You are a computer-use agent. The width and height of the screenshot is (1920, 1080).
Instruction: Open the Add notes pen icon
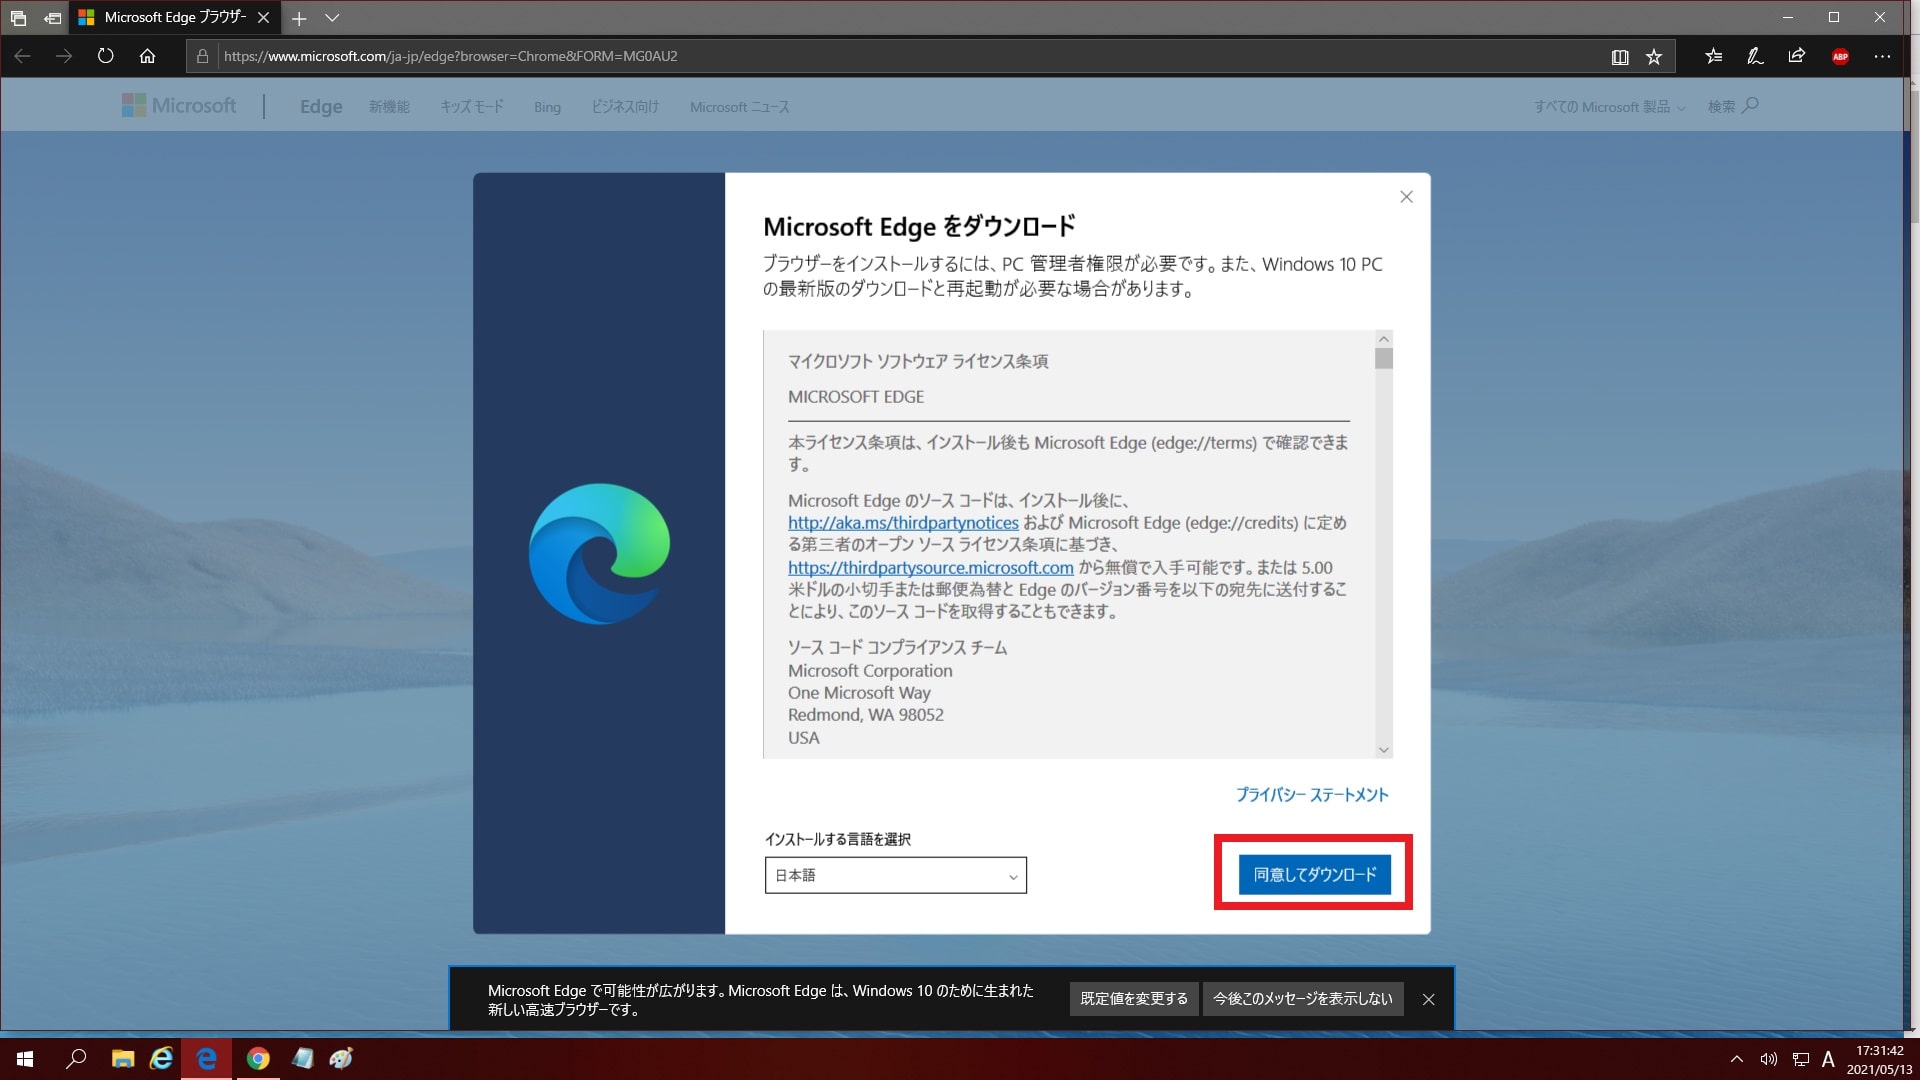click(1755, 56)
